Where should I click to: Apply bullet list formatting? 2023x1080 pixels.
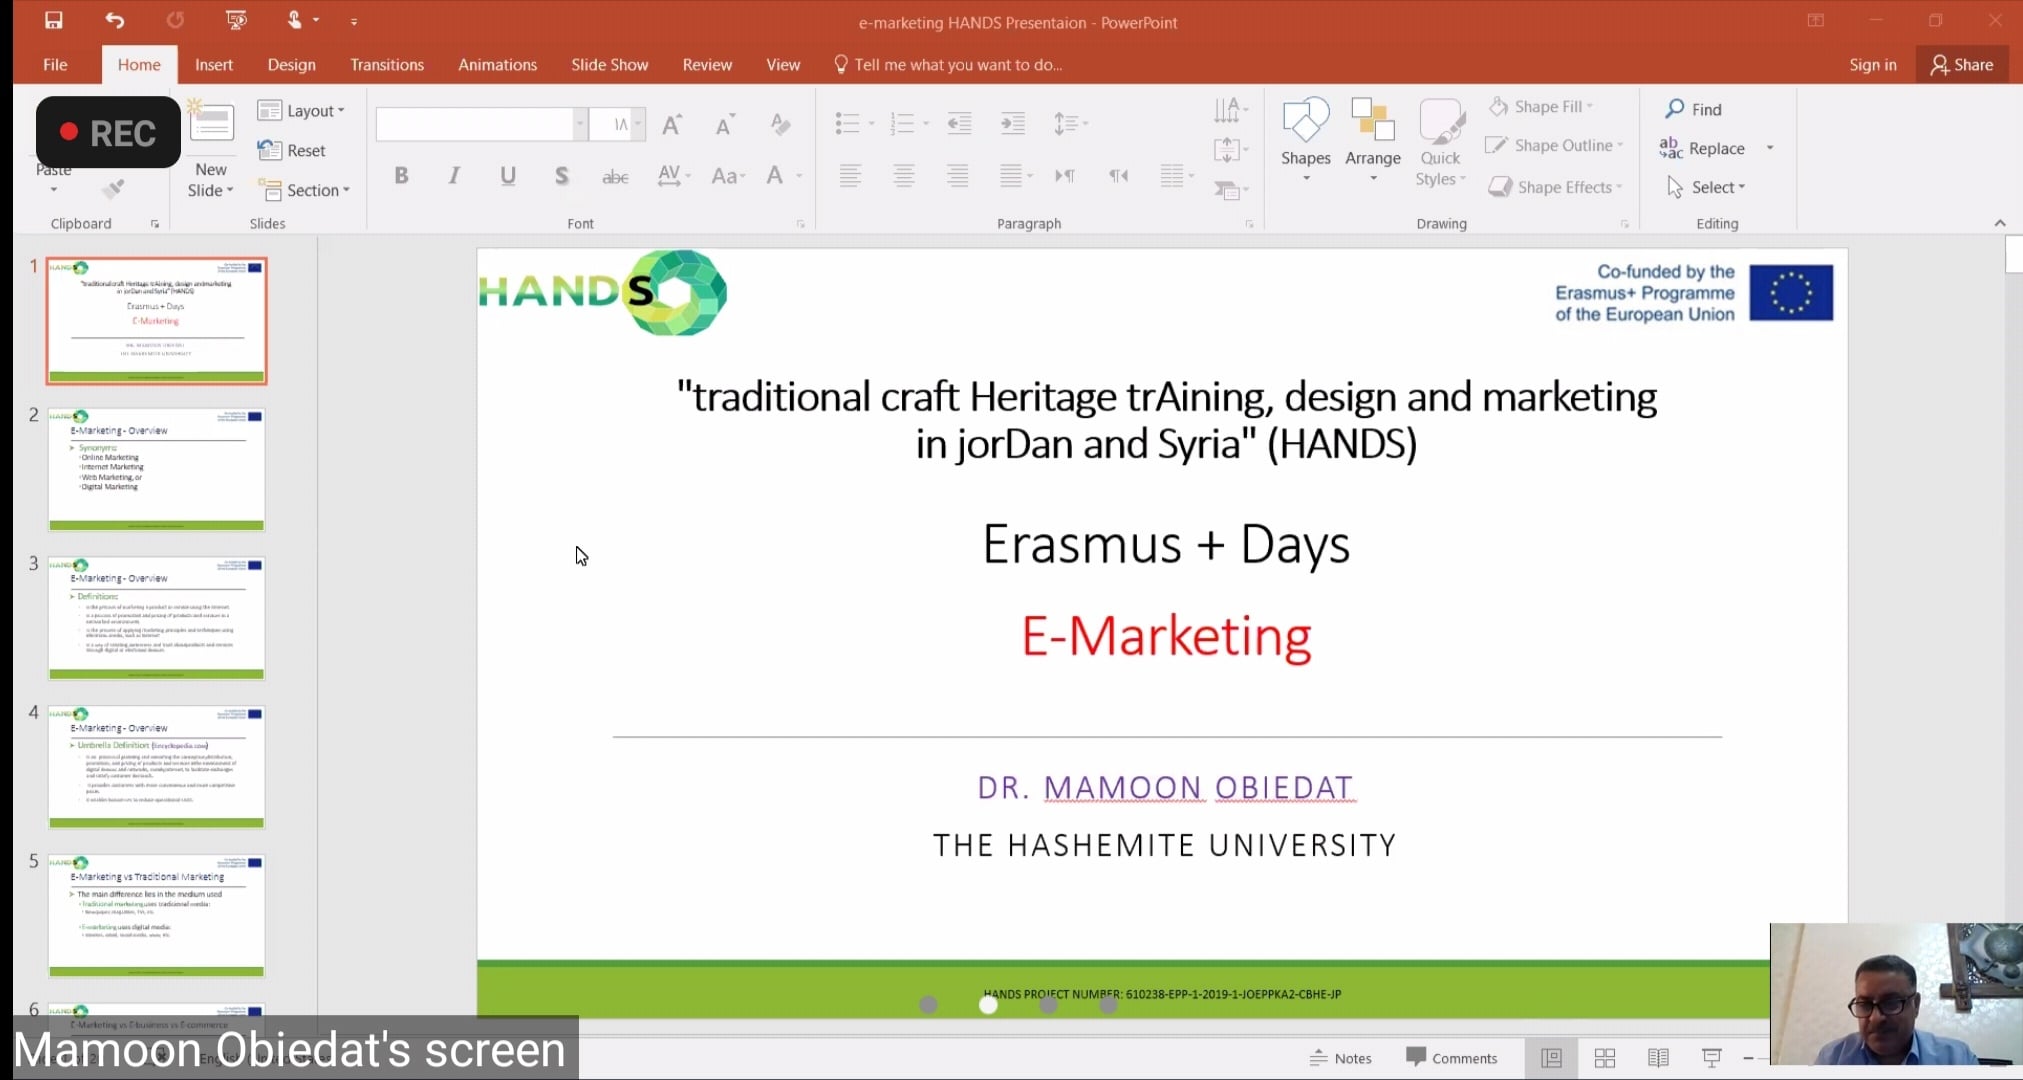click(x=847, y=123)
